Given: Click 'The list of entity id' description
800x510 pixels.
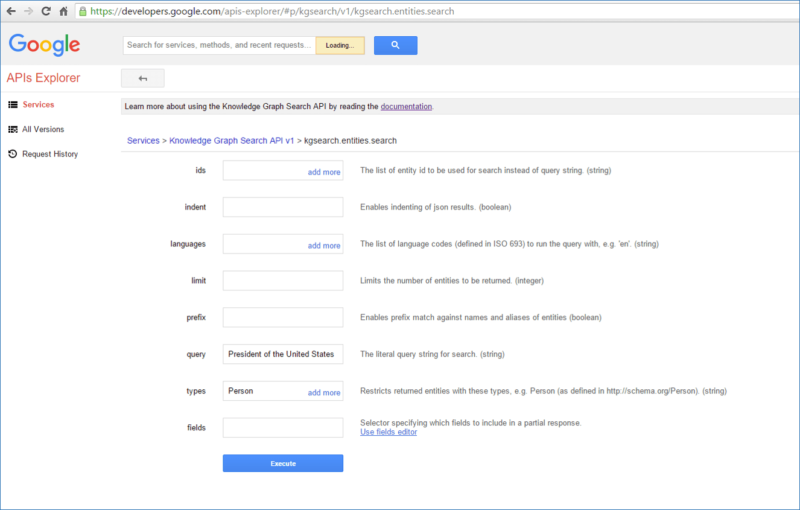Looking at the screenshot, I should tap(486, 170).
